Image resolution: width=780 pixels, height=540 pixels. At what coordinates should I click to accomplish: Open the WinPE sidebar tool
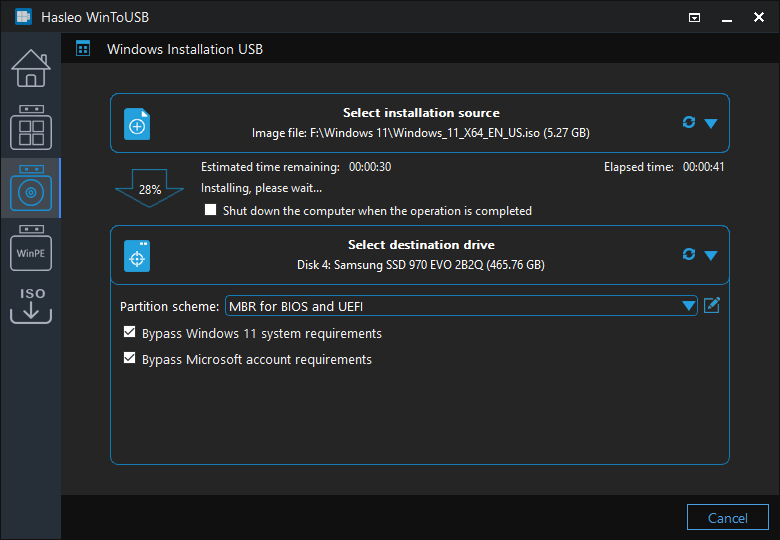coord(31,248)
